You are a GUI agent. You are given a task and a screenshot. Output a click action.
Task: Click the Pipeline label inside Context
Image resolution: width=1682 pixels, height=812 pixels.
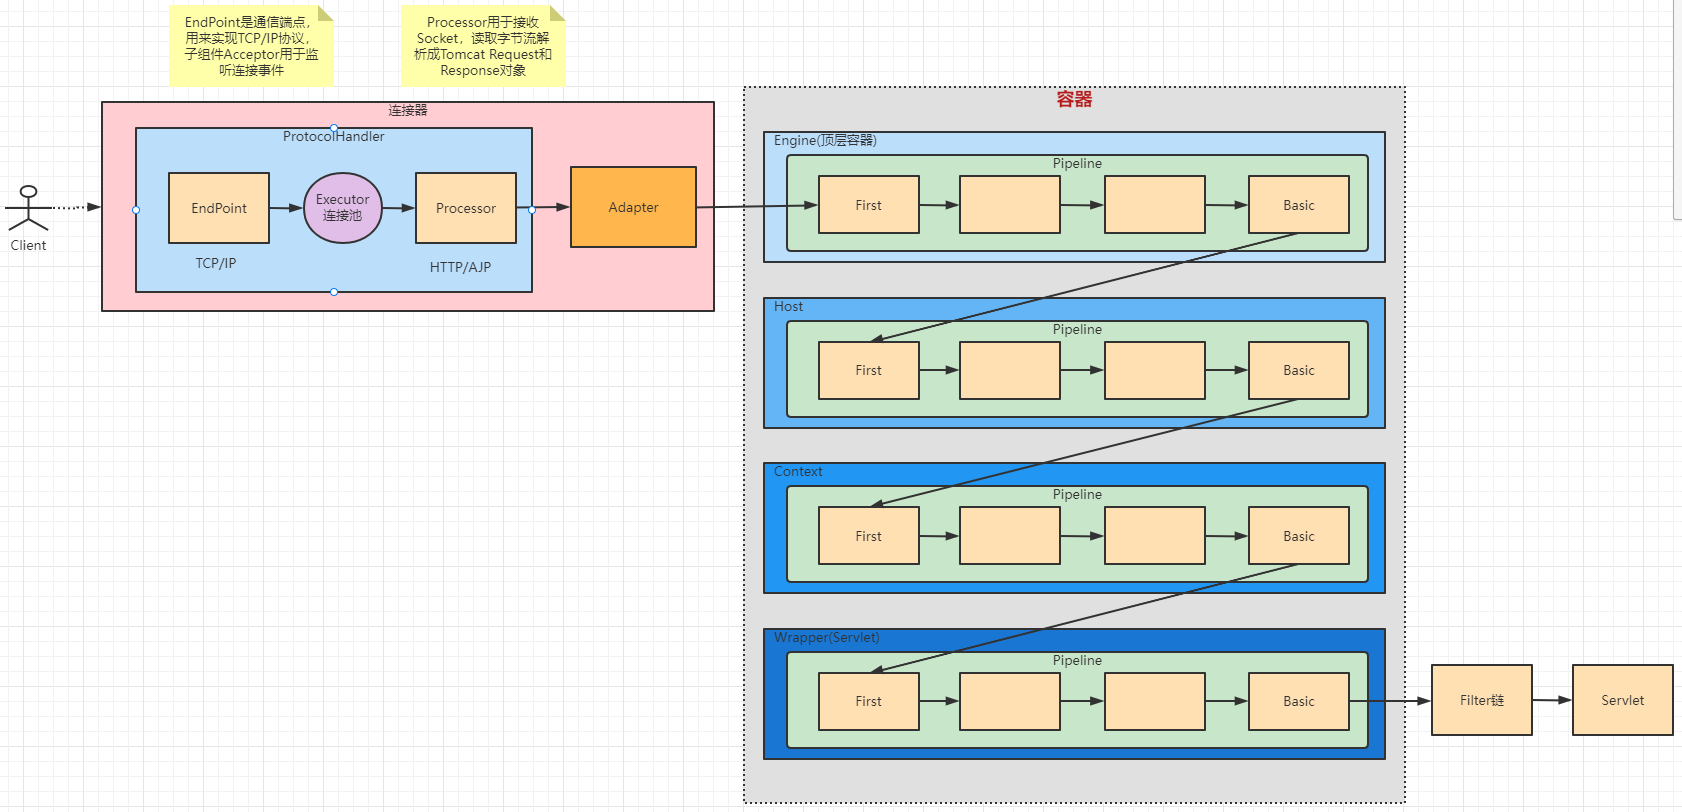pyautogui.click(x=1077, y=494)
